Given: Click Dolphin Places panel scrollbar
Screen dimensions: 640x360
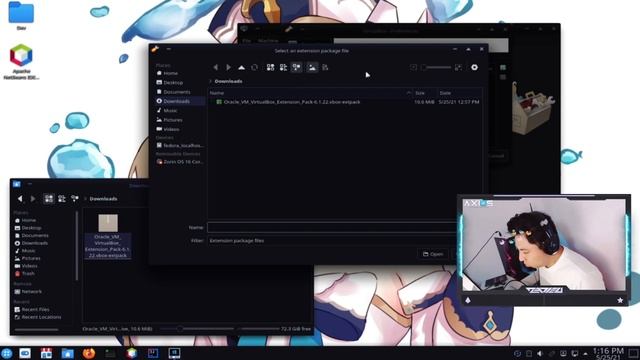Looking at the screenshot, I should tap(77, 246).
